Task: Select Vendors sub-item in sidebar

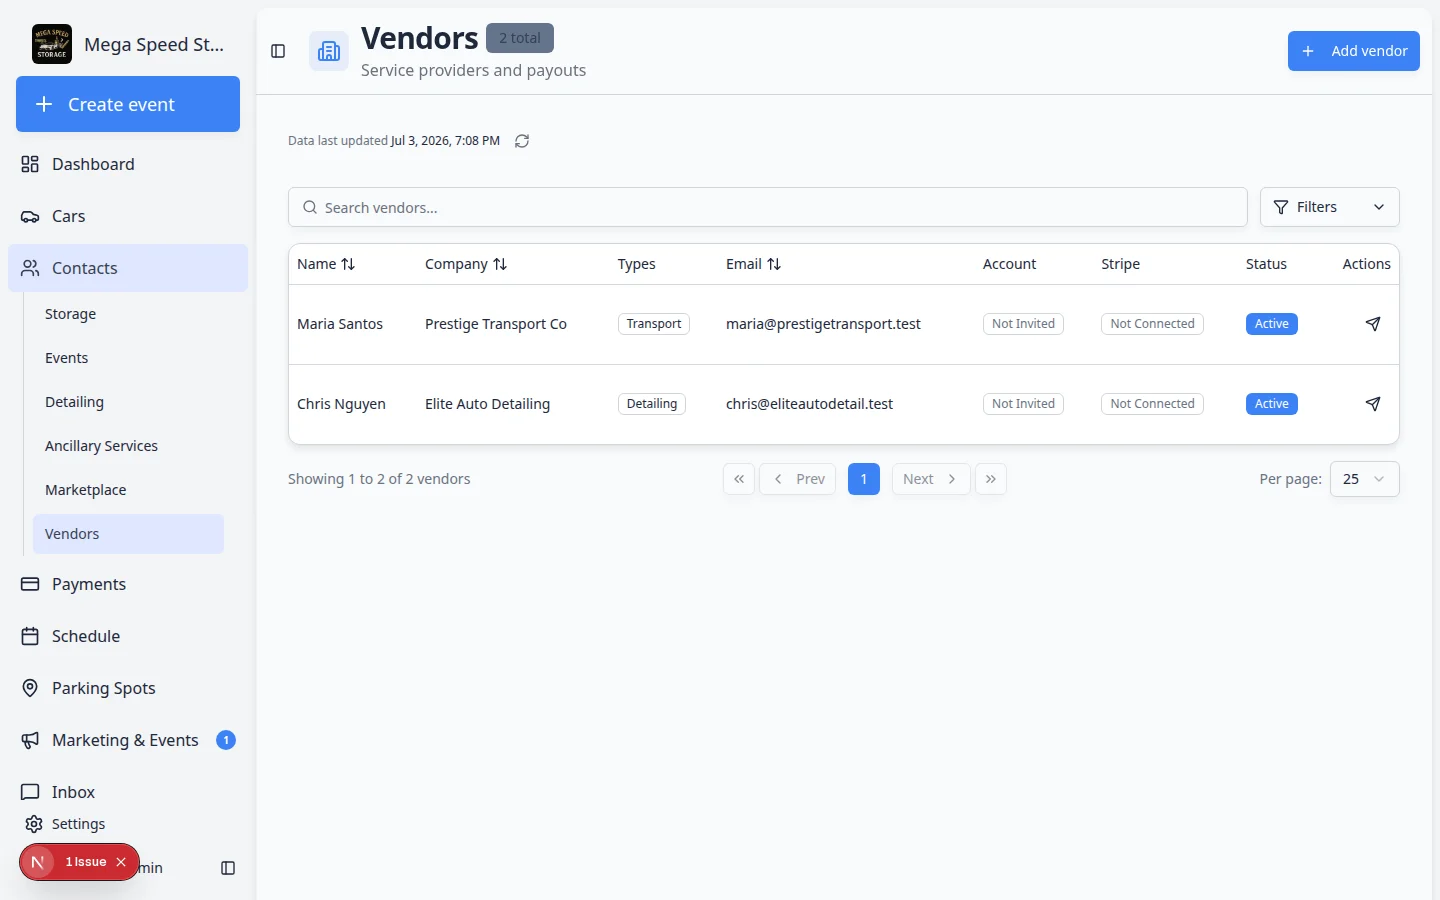Action: click(x=128, y=534)
